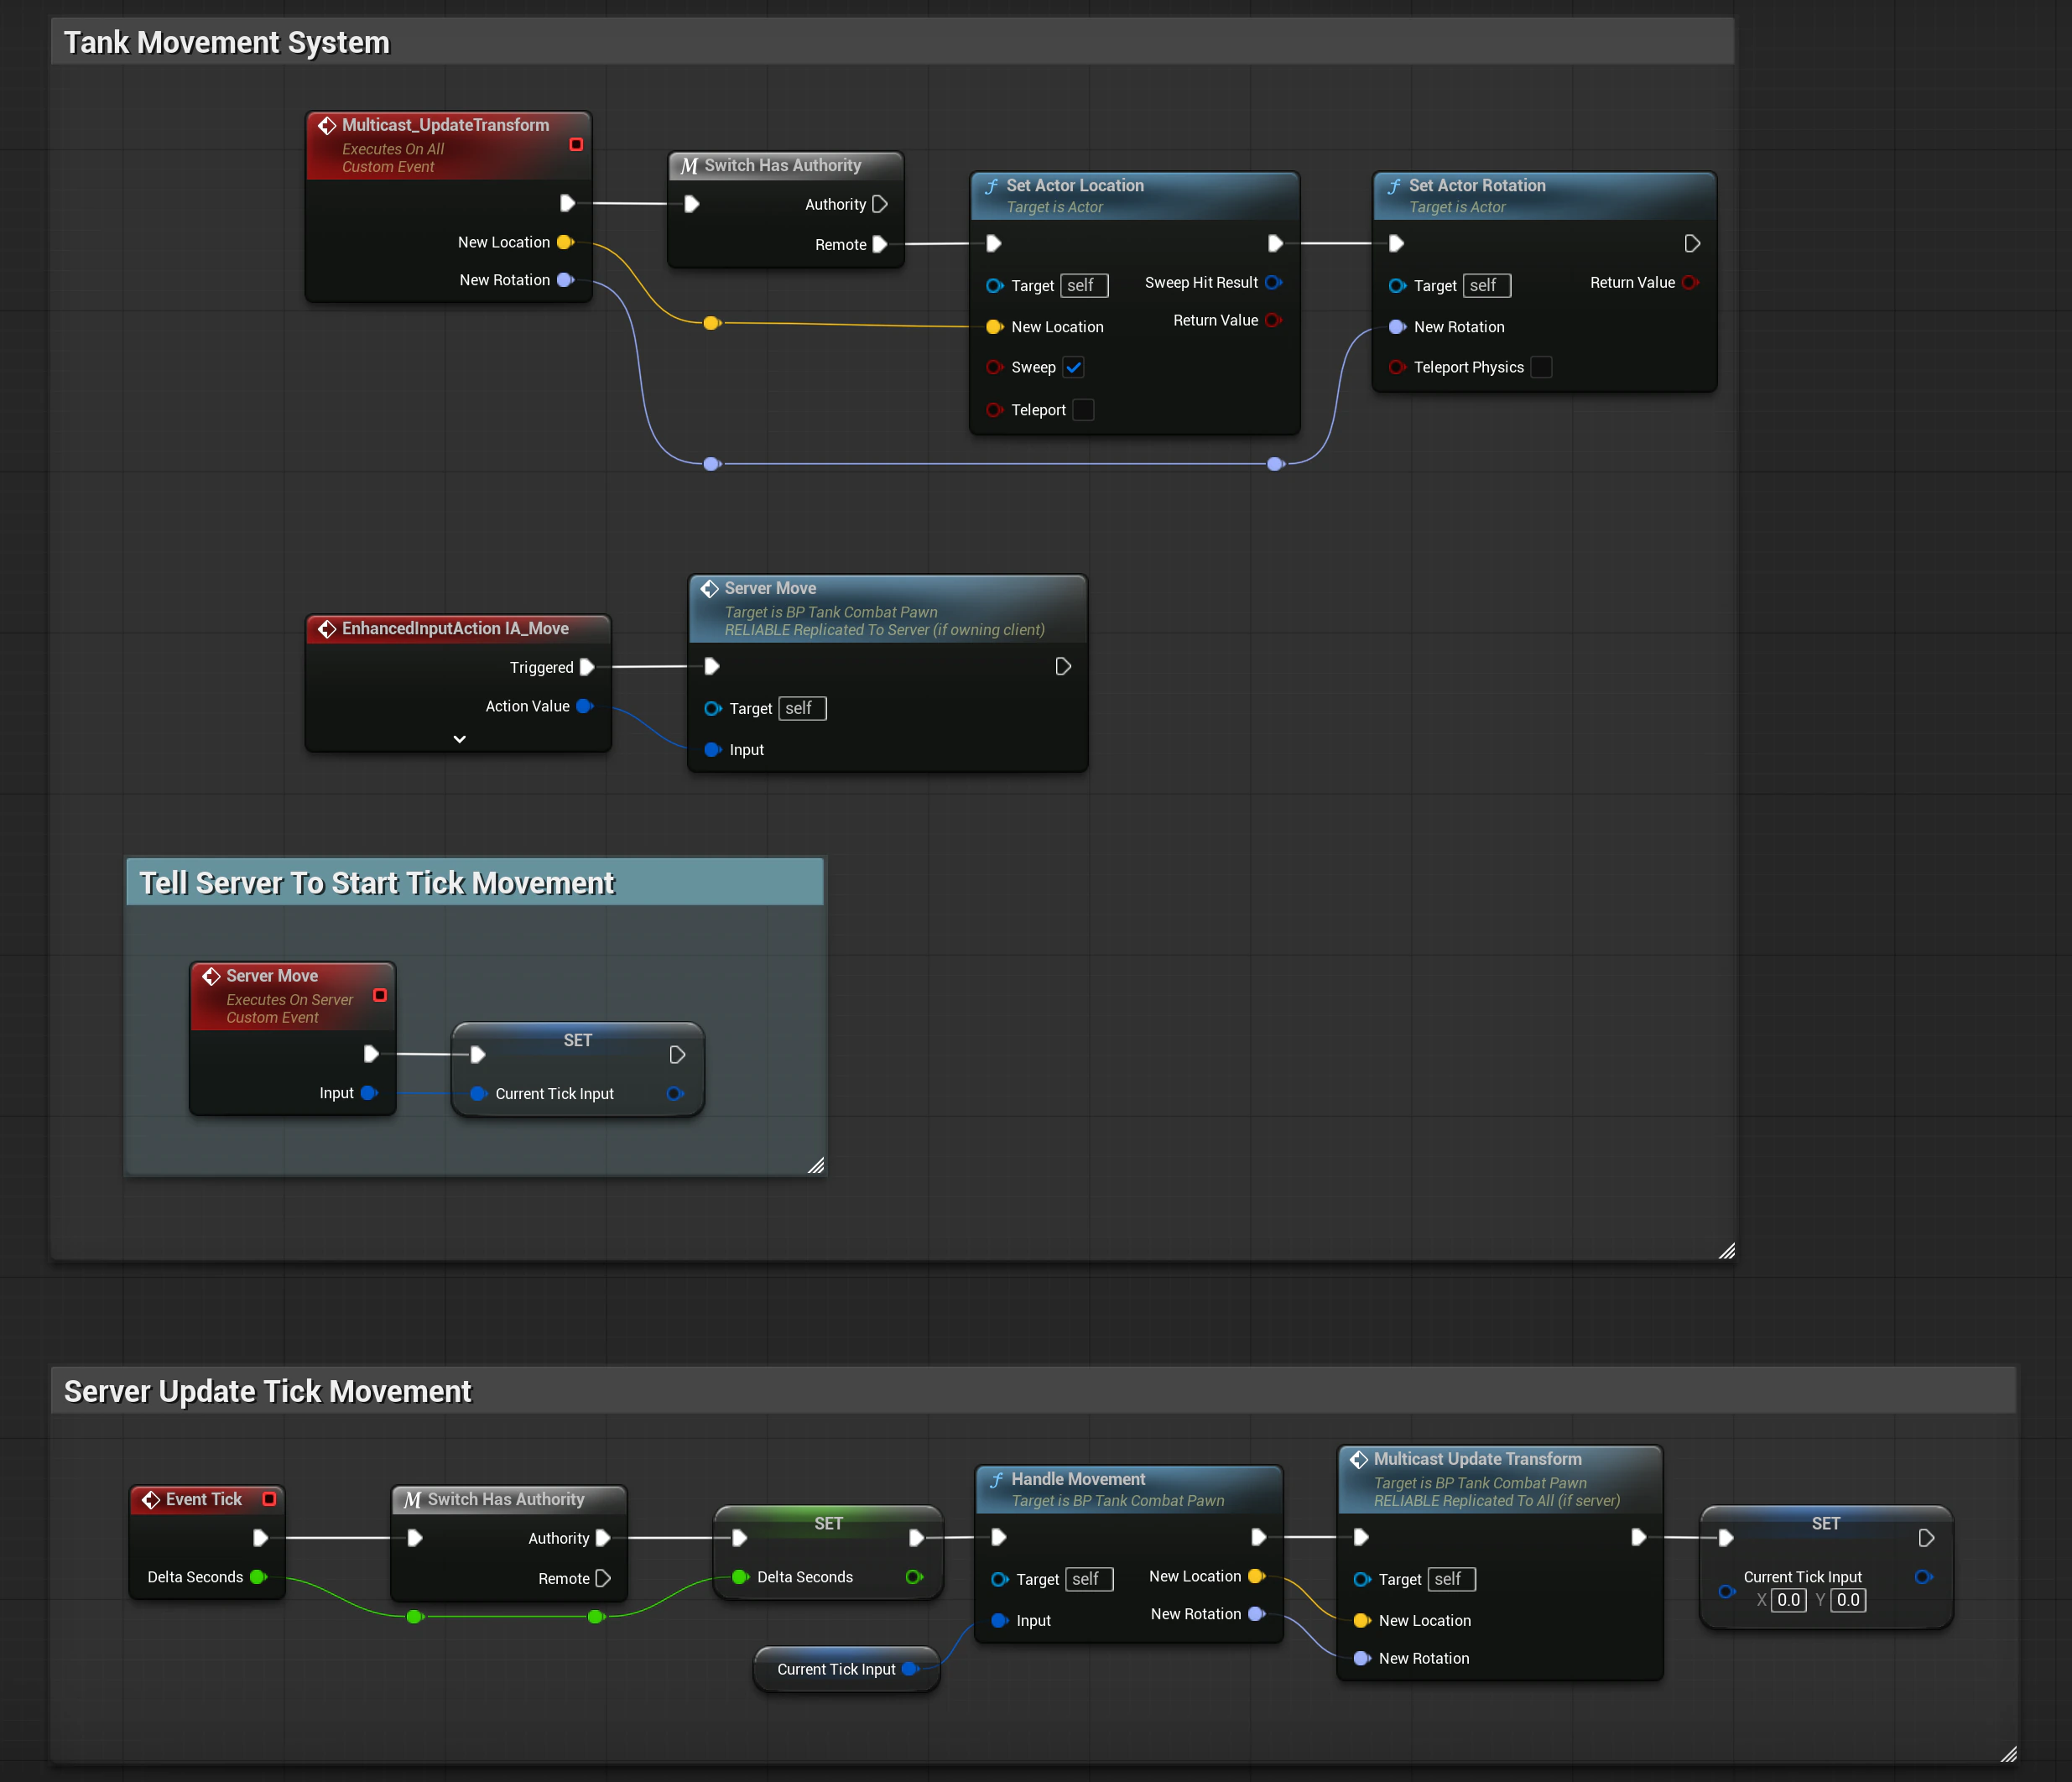Click the yellow reroute node on the location wire
The height and width of the screenshot is (1782, 2072).
click(711, 323)
